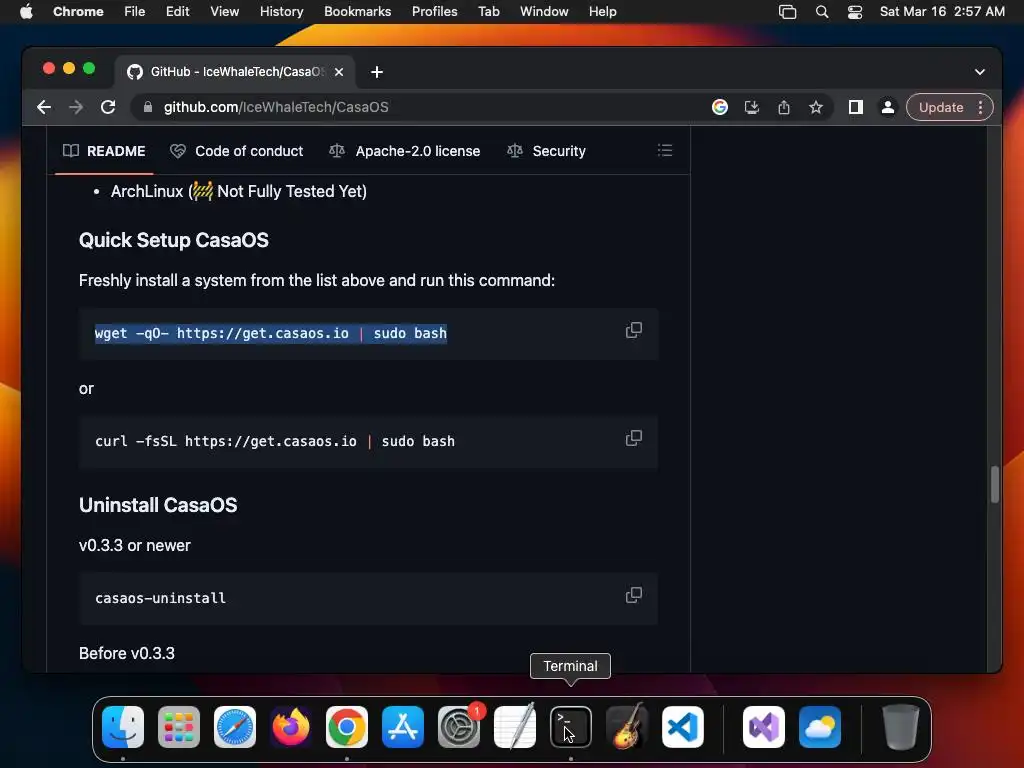Image resolution: width=1024 pixels, height=768 pixels.
Task: Open Chrome three-dot menu
Action: (980, 107)
